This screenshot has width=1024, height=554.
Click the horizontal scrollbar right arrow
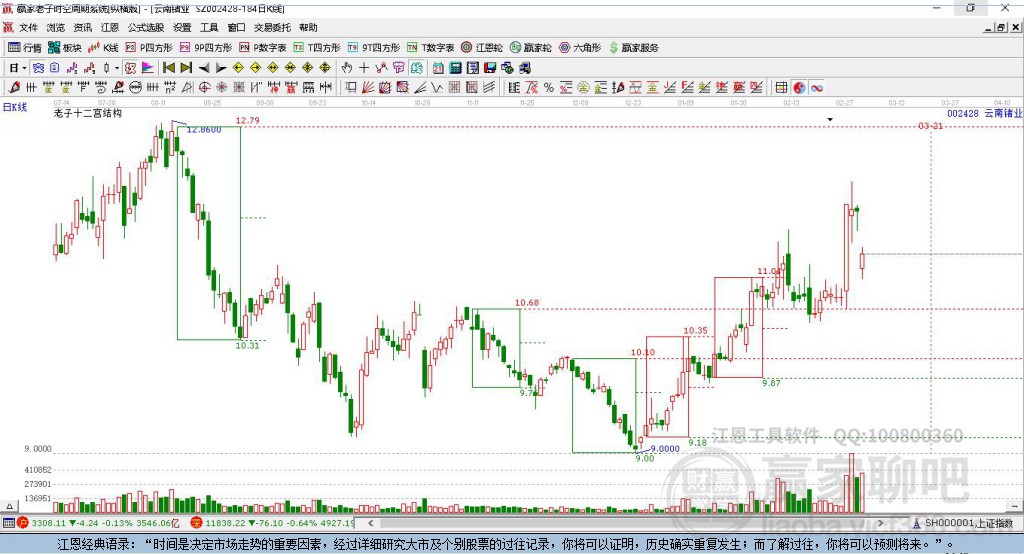click(x=880, y=523)
